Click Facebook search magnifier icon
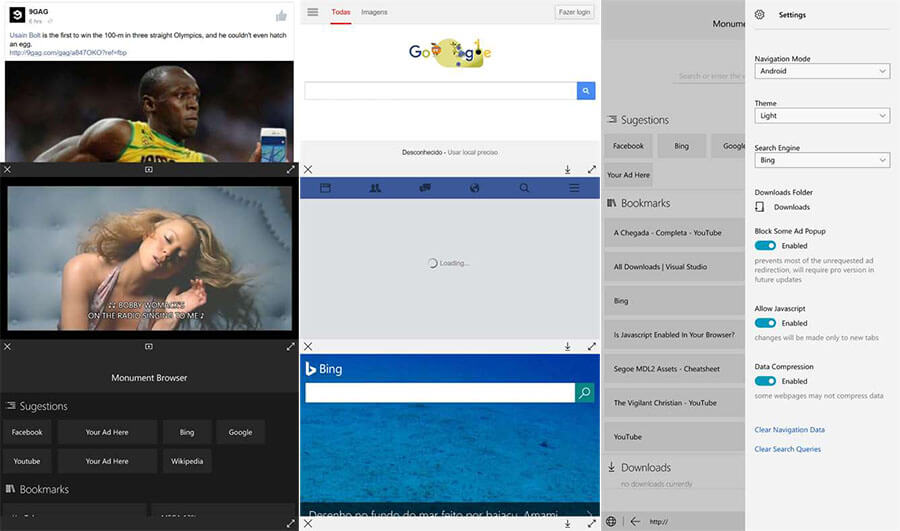Screen dimensions: 900x531 [x=524, y=188]
